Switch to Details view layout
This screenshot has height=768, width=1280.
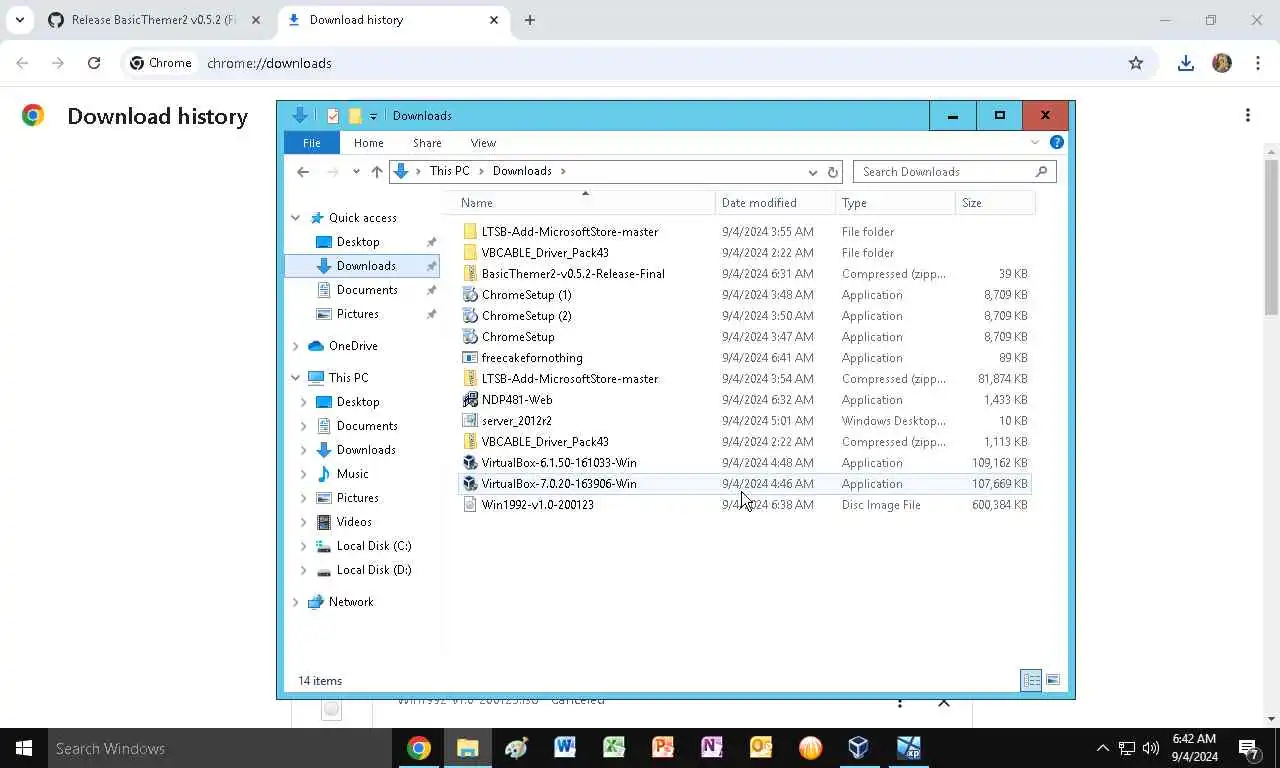1031,680
